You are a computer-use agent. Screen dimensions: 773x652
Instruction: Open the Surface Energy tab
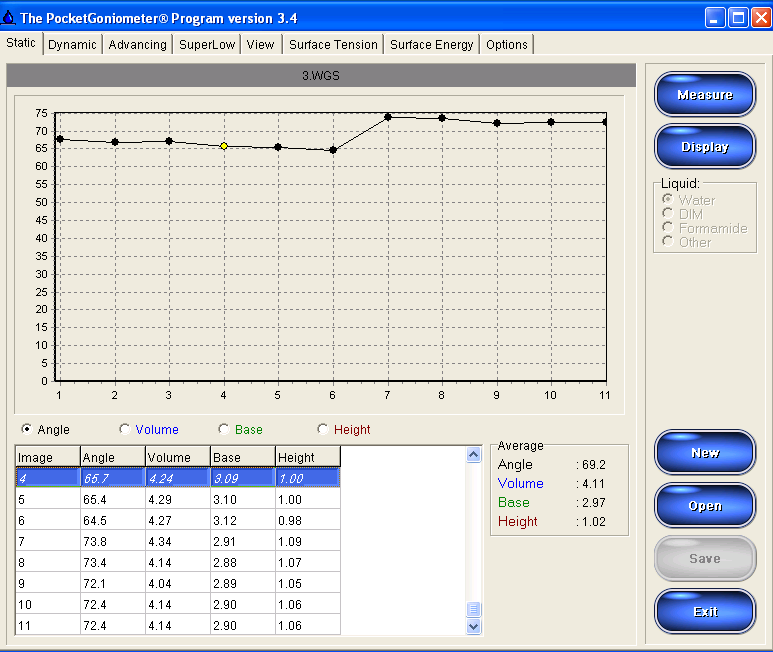(x=431, y=44)
